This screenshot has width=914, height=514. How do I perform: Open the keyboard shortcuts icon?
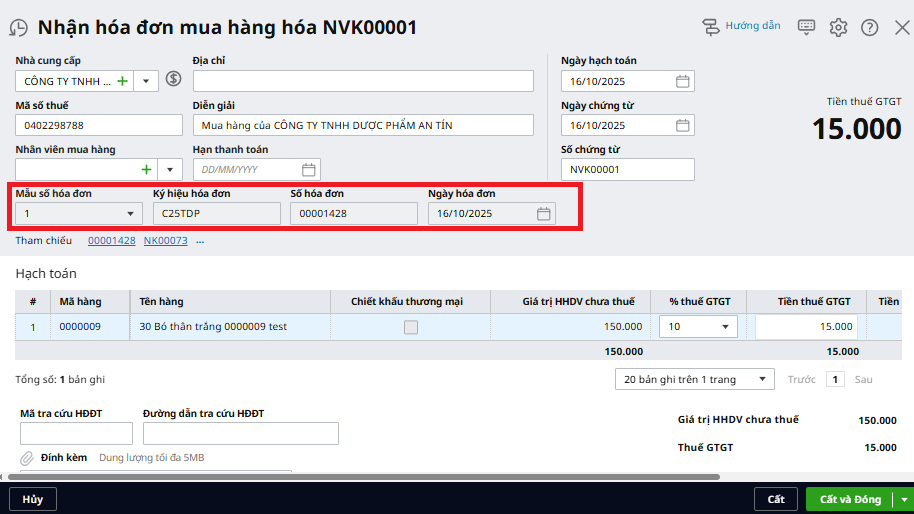pyautogui.click(x=807, y=27)
